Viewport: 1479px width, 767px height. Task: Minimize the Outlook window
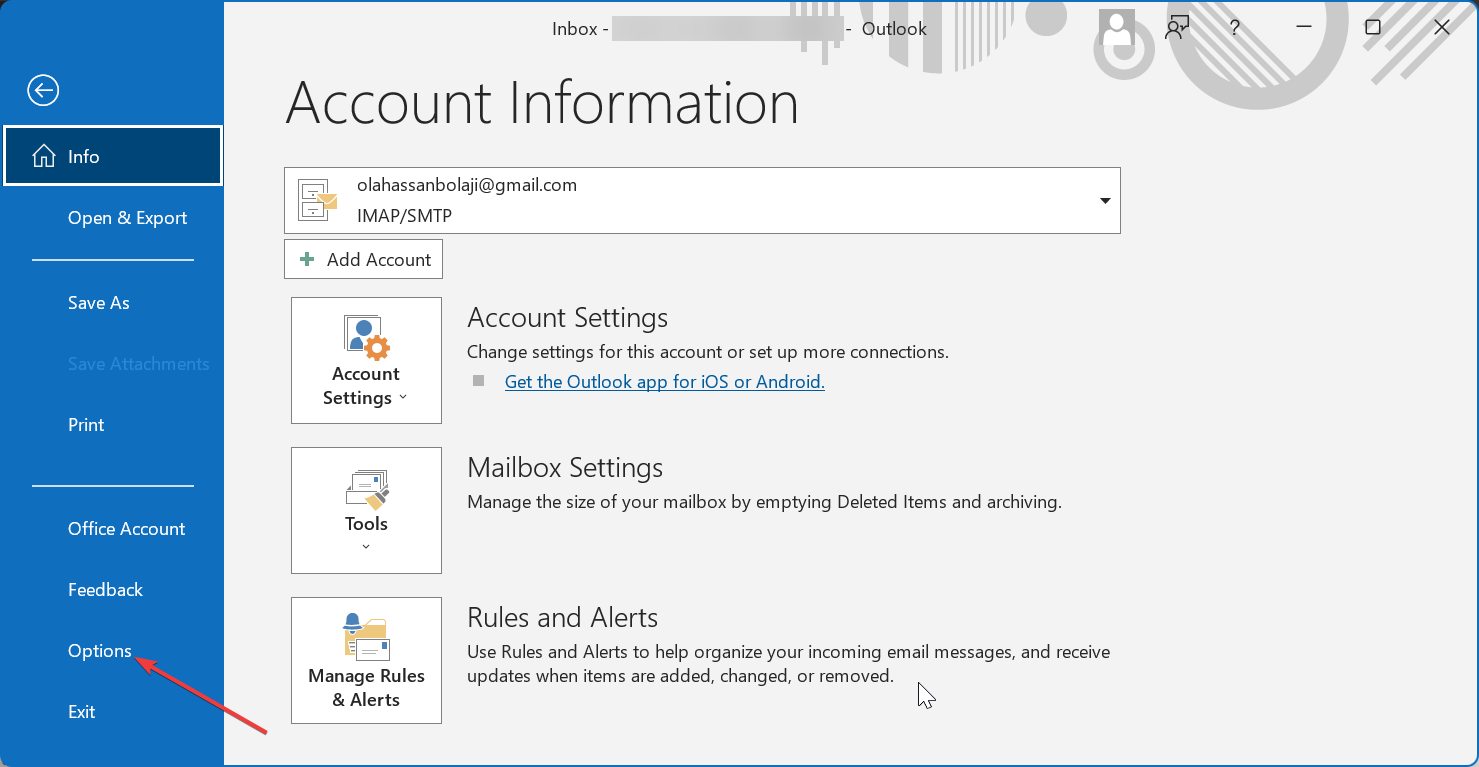click(x=1304, y=28)
